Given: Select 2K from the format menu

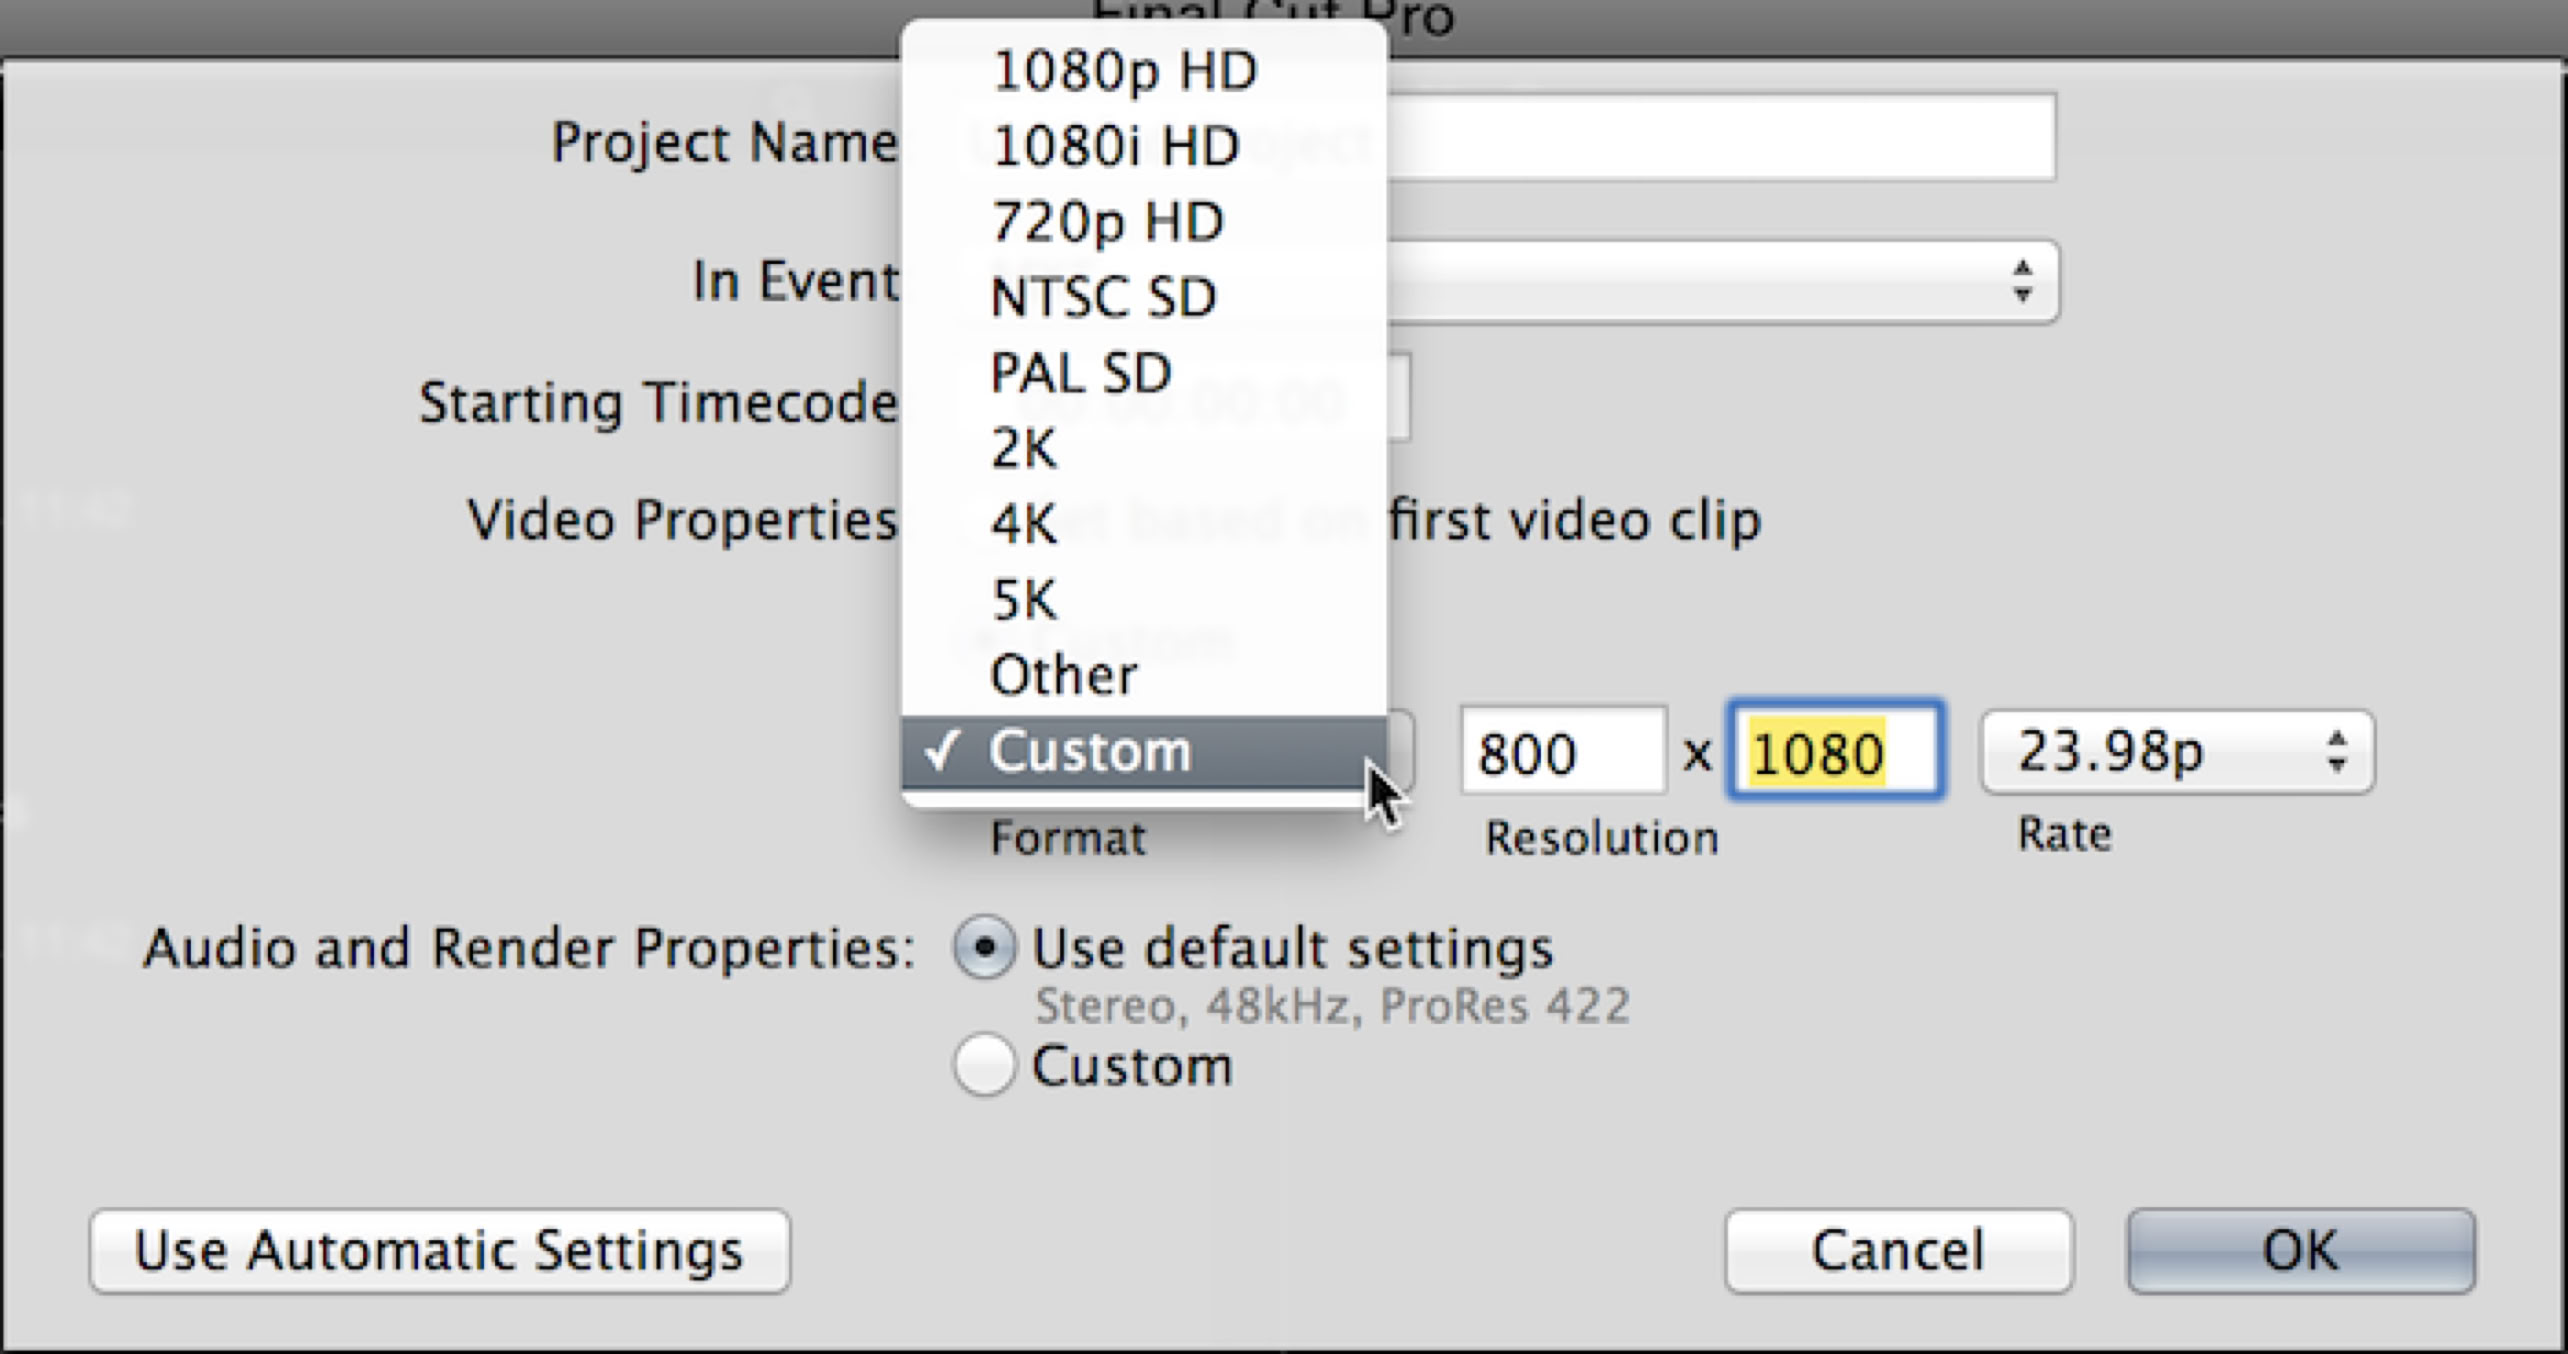Looking at the screenshot, I should [1023, 449].
